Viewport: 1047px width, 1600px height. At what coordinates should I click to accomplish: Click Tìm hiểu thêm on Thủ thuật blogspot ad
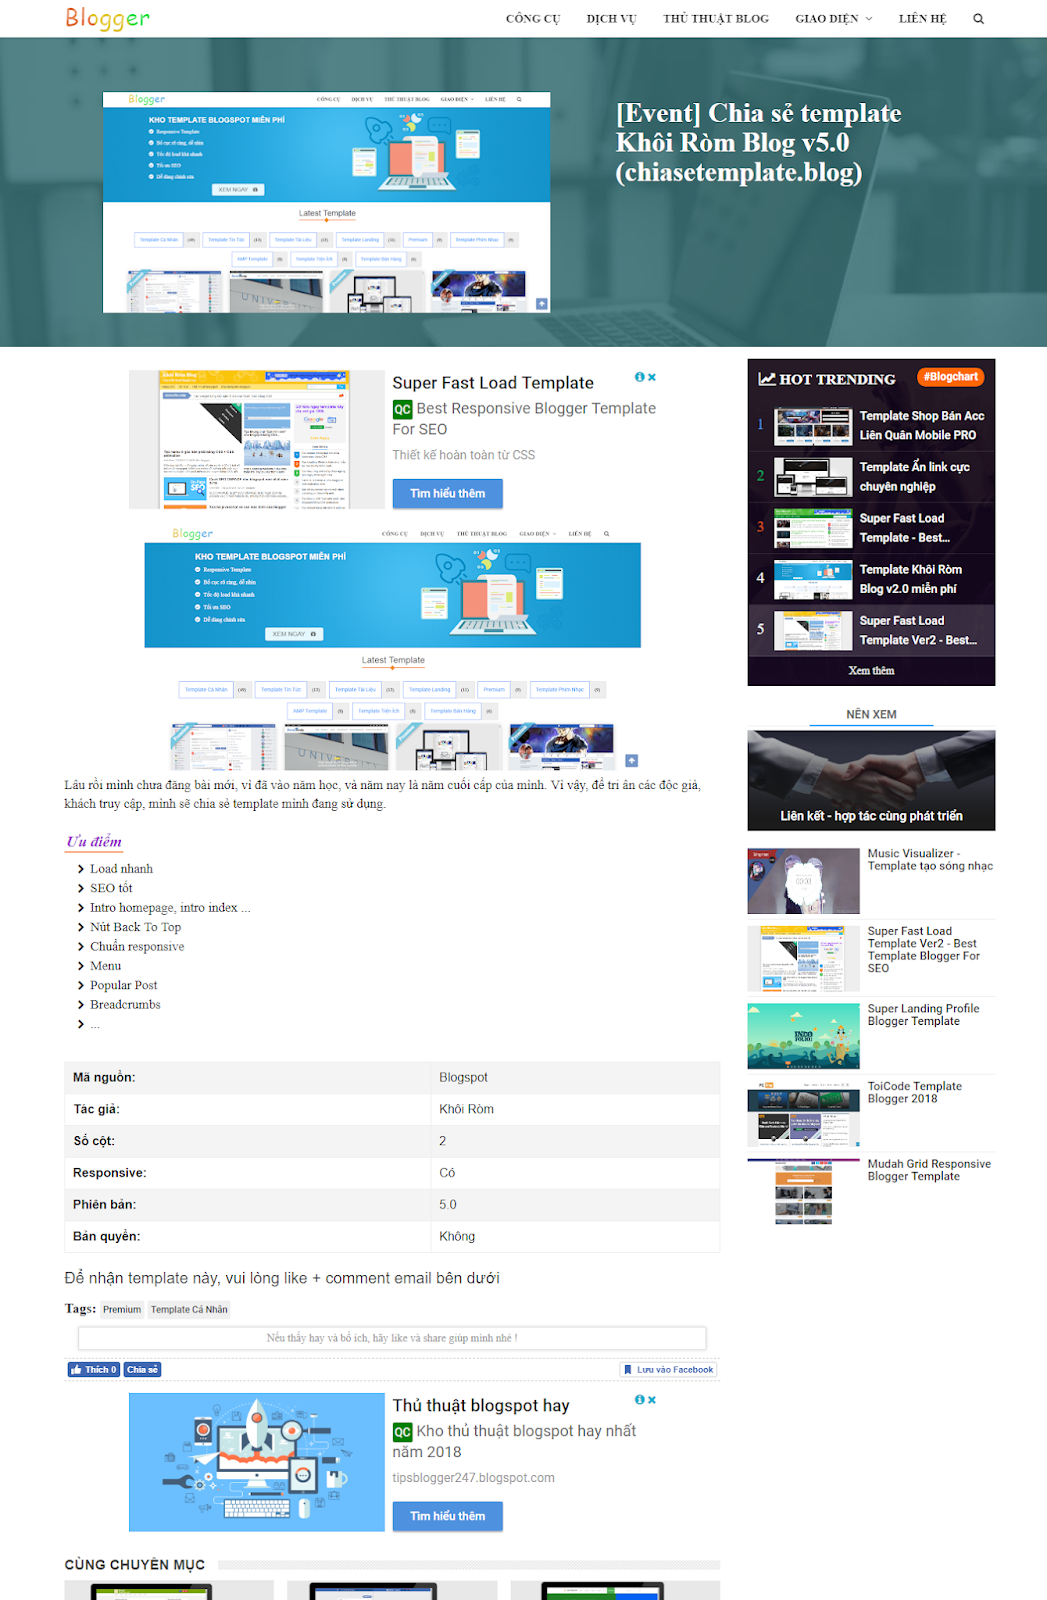click(x=447, y=1516)
